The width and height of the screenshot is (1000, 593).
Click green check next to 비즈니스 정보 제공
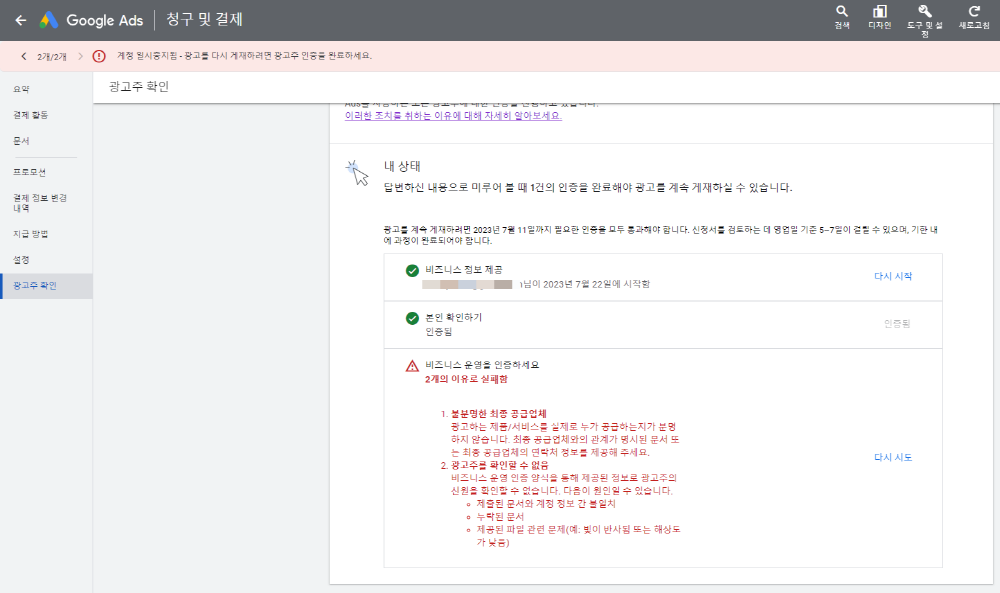(412, 270)
